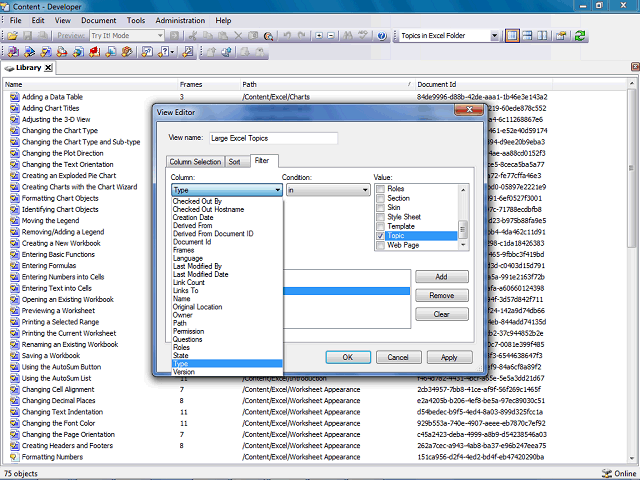640x480 pixels.
Task: Click the new topic icon in second toolbar
Action: [x=46, y=52]
